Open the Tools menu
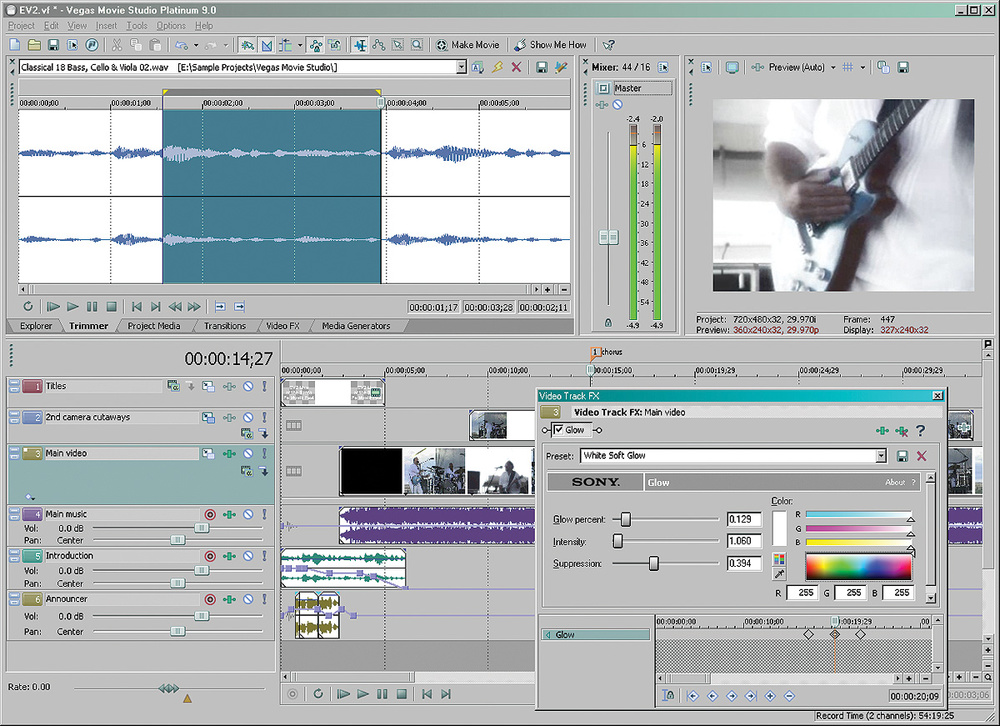This screenshot has height=726, width=1000. click(x=137, y=25)
